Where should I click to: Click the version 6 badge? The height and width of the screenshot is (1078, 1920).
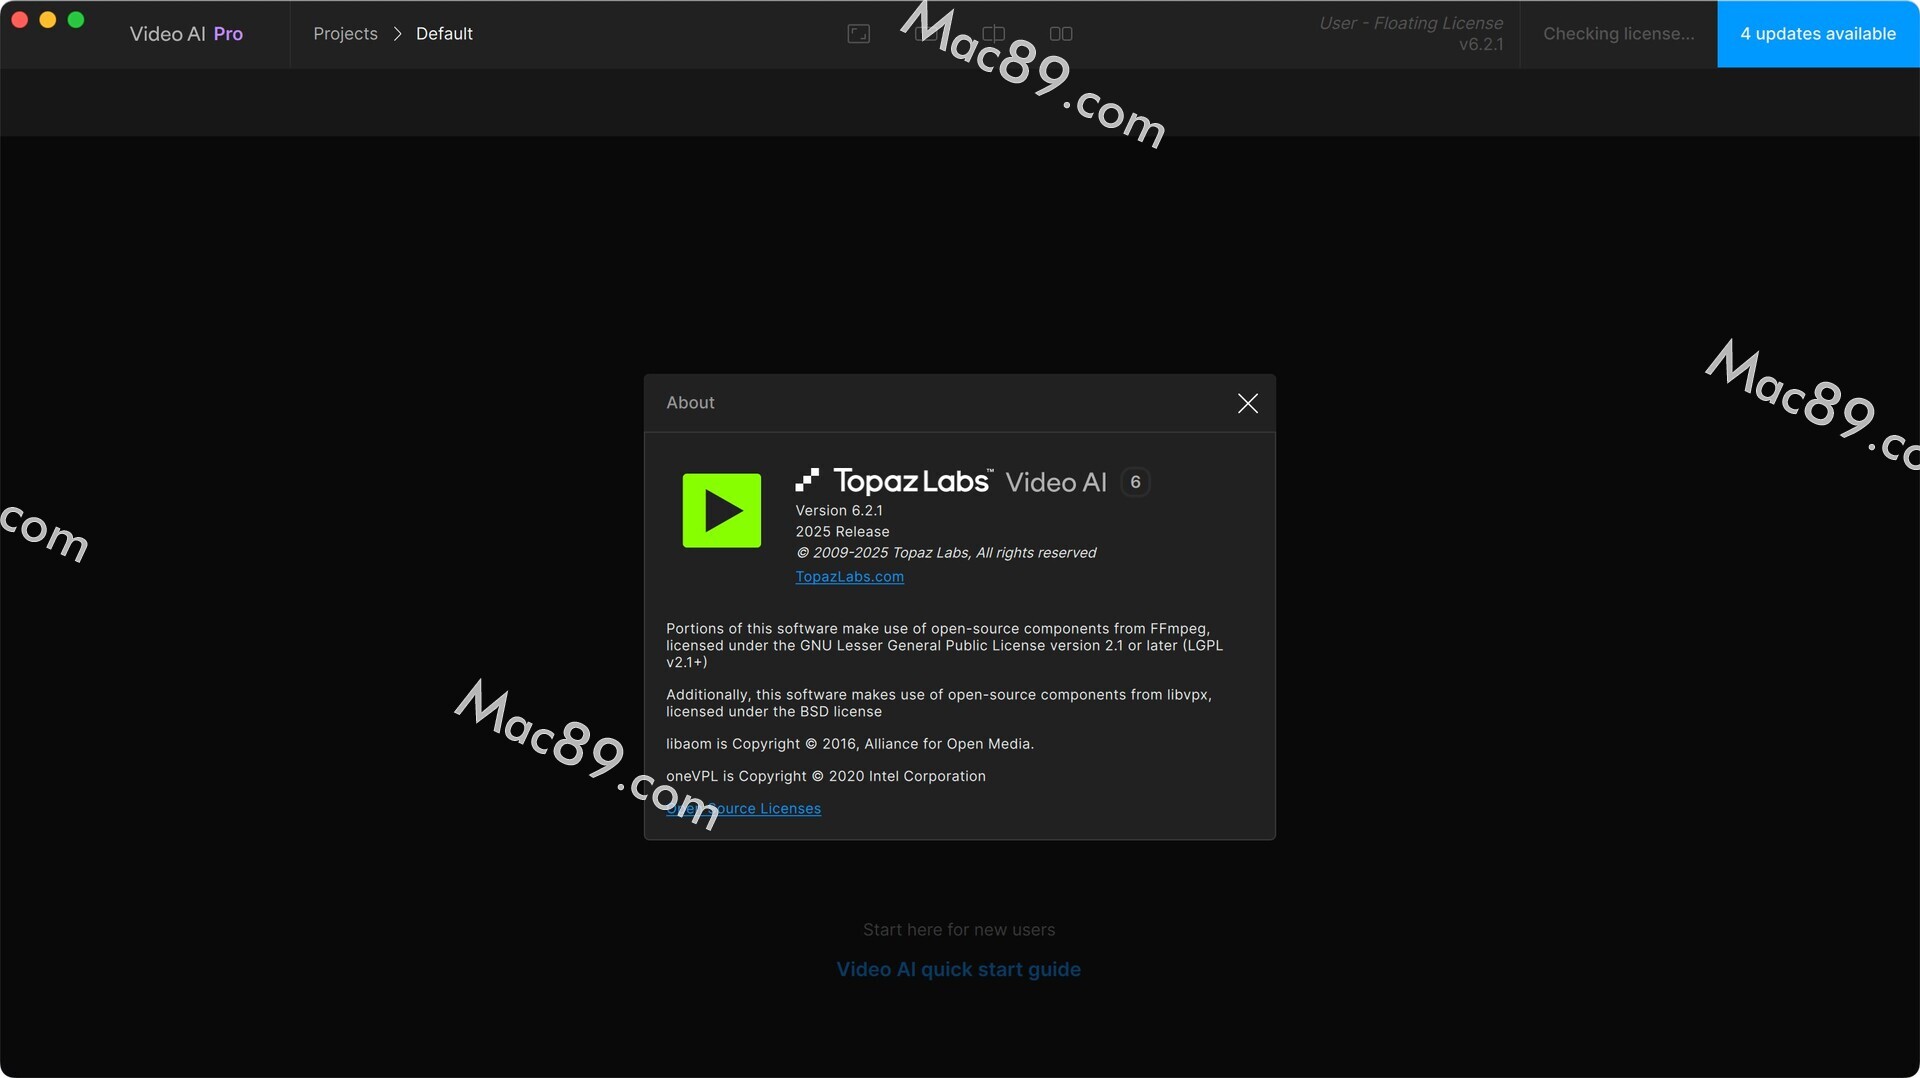point(1135,482)
